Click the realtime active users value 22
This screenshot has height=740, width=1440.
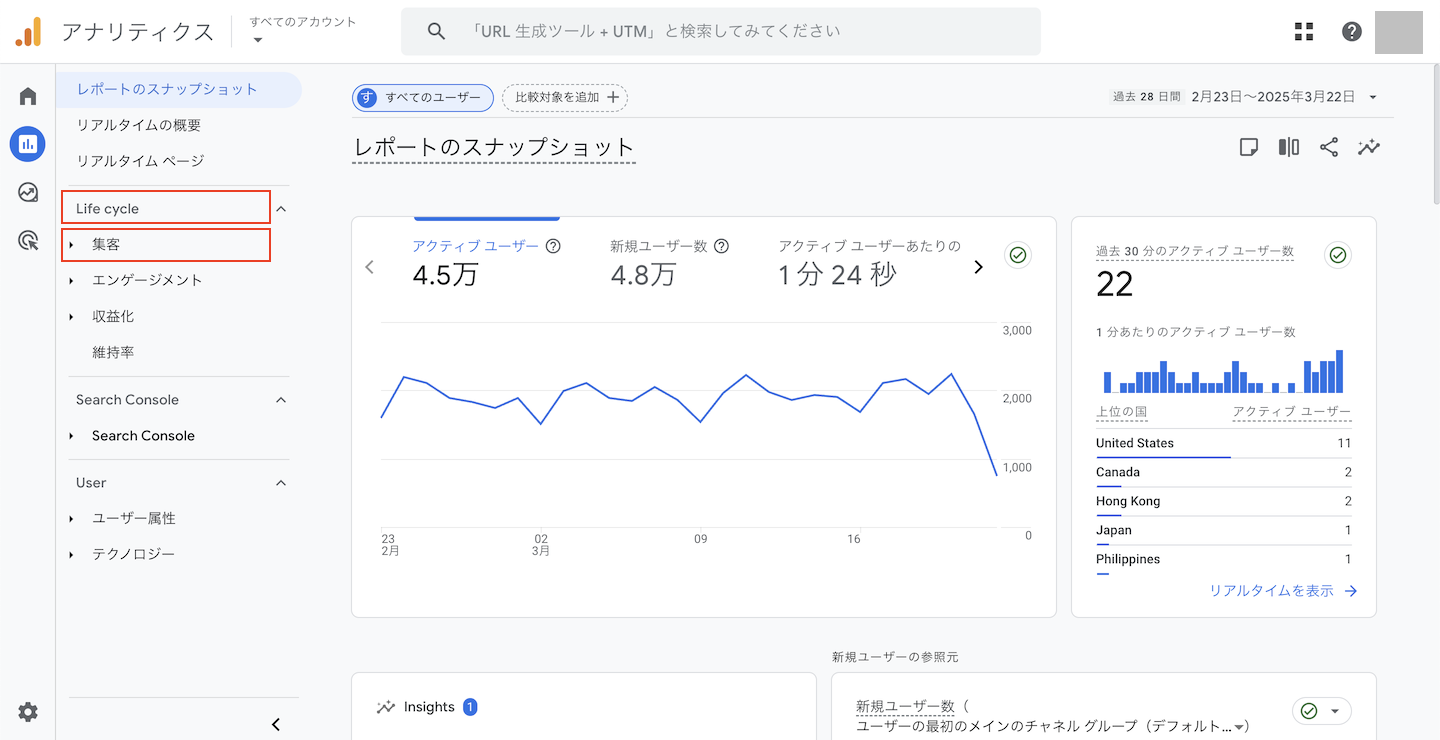[x=1114, y=285]
